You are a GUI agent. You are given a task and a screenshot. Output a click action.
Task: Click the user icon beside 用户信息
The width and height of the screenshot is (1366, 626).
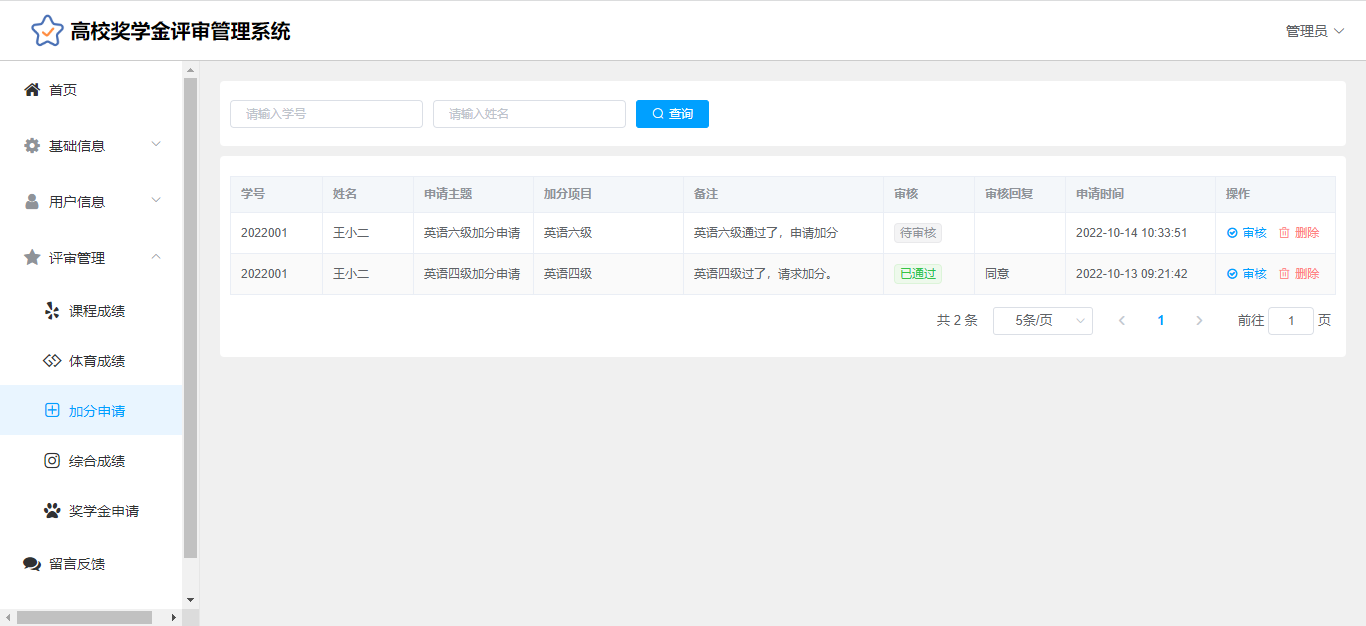tap(32, 202)
